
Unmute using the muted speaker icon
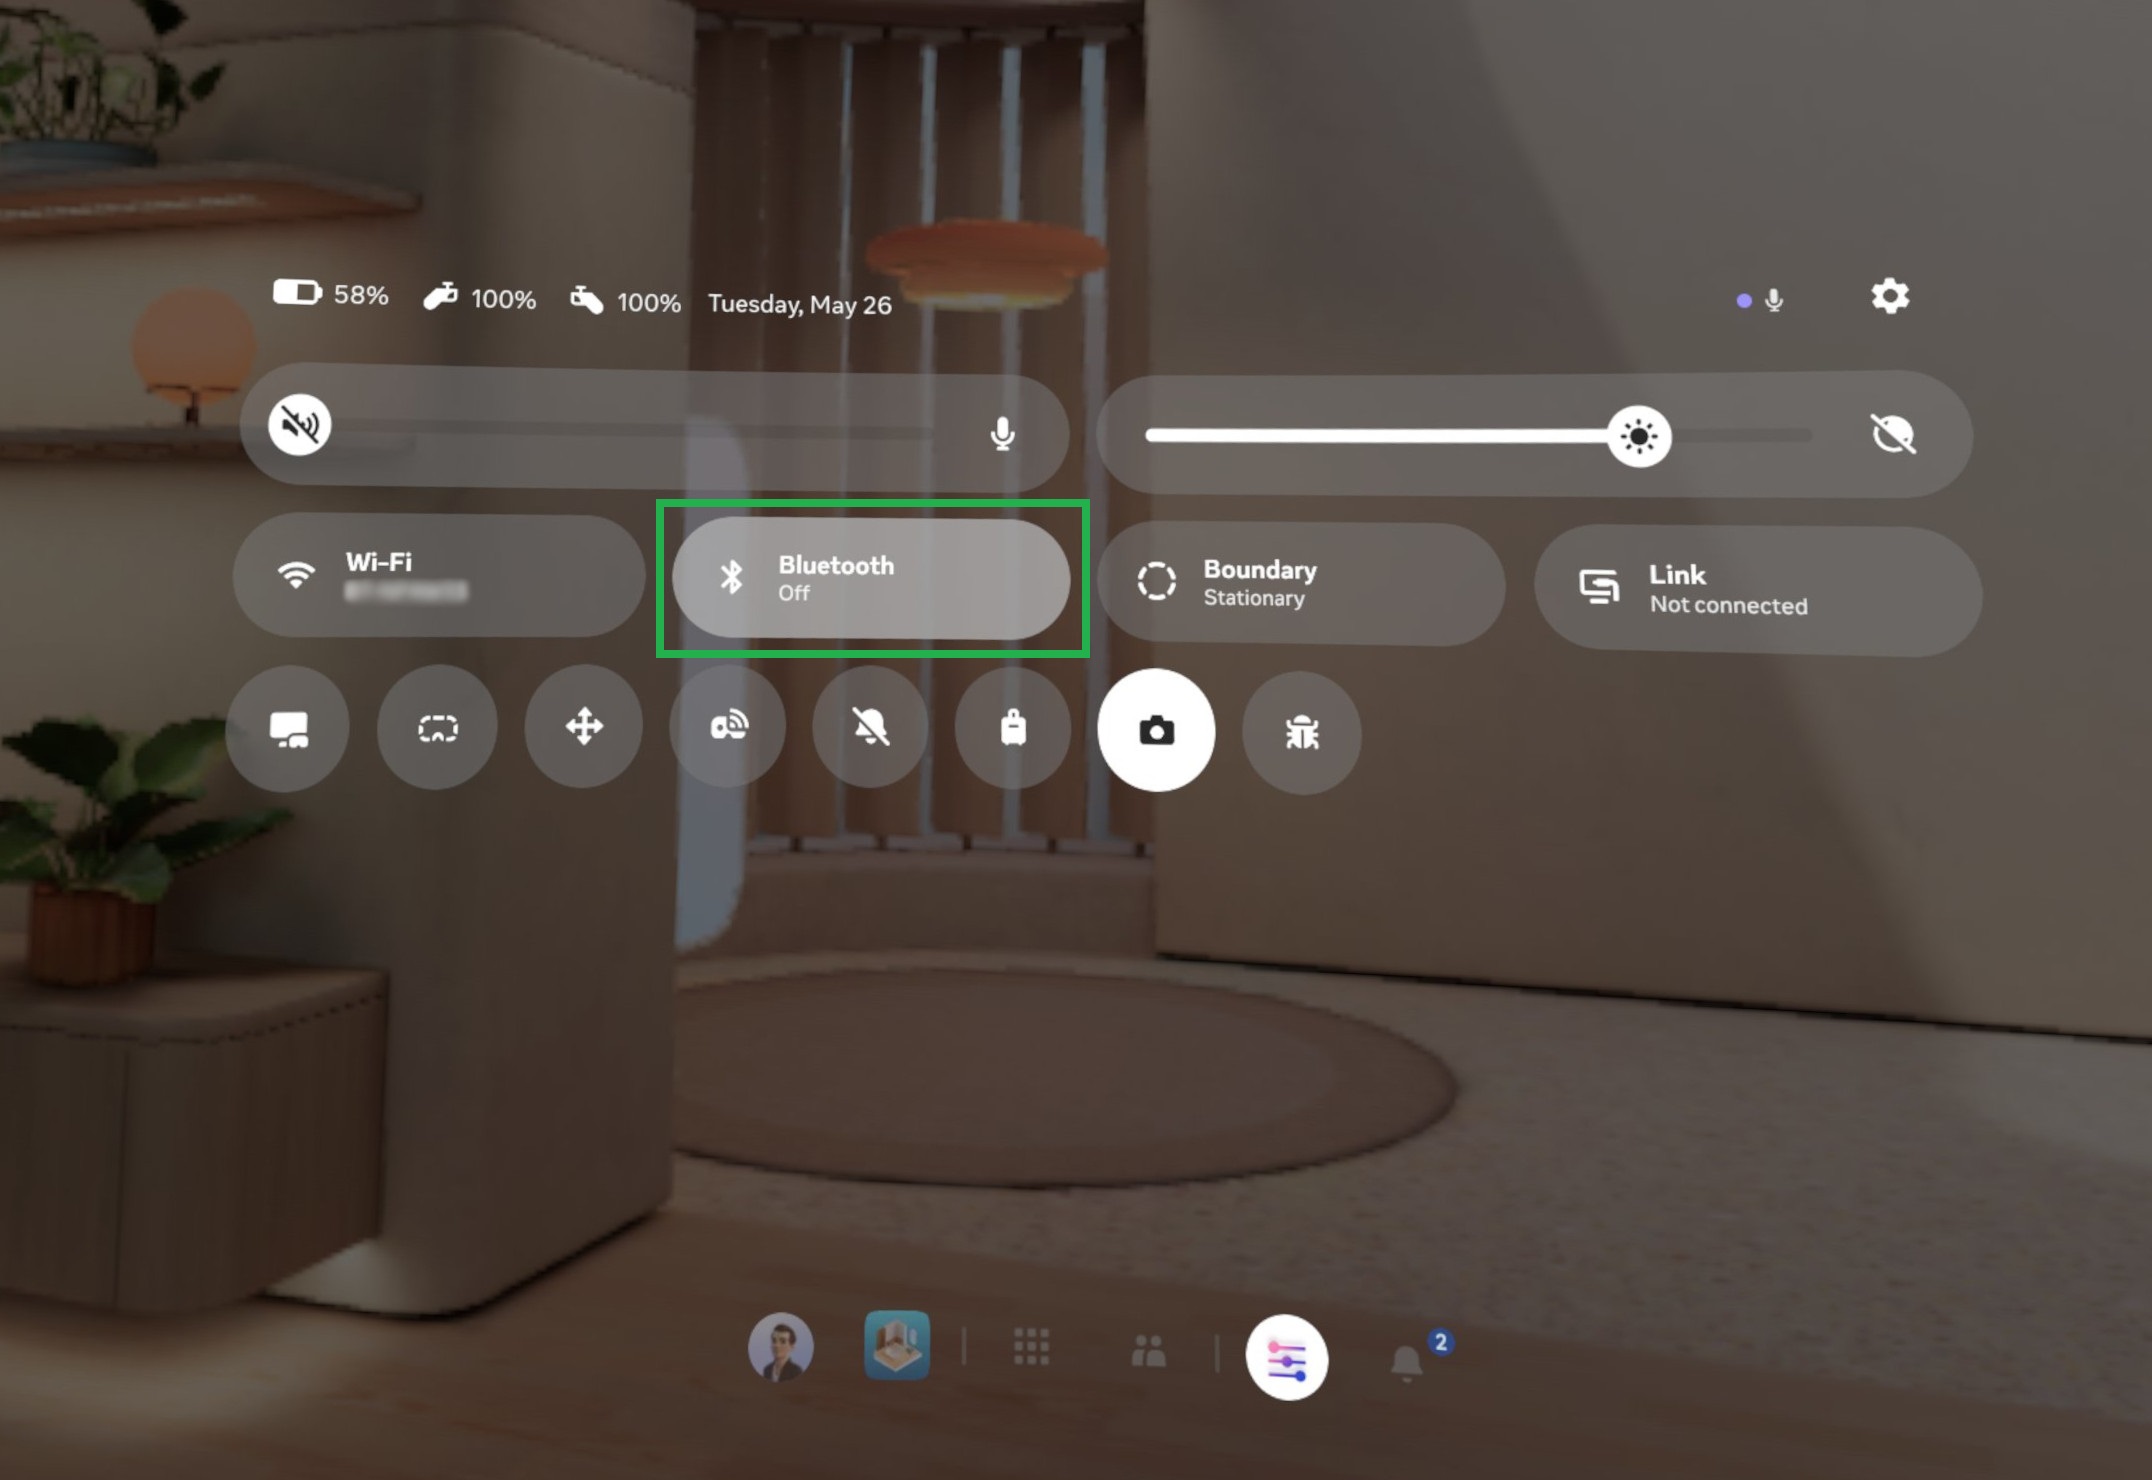[x=299, y=425]
